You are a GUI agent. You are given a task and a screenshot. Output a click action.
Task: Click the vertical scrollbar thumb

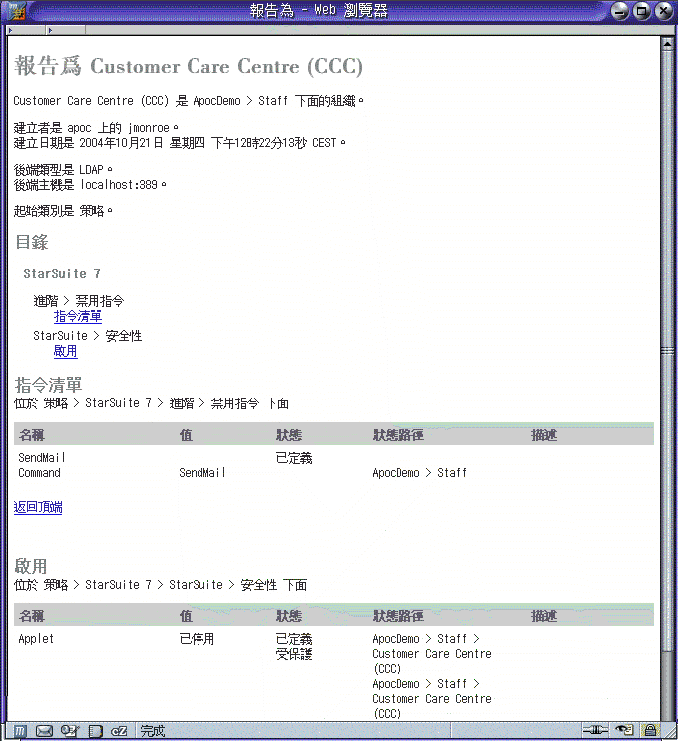tap(667, 351)
